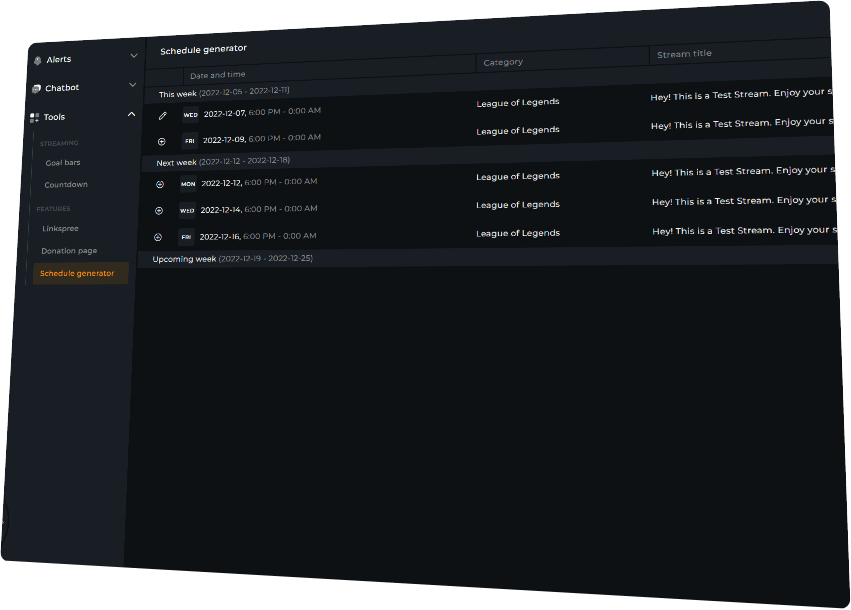The width and height of the screenshot is (851, 610).
Task: Click the circle icon beside 2022-12-14 row
Action: click(x=158, y=211)
